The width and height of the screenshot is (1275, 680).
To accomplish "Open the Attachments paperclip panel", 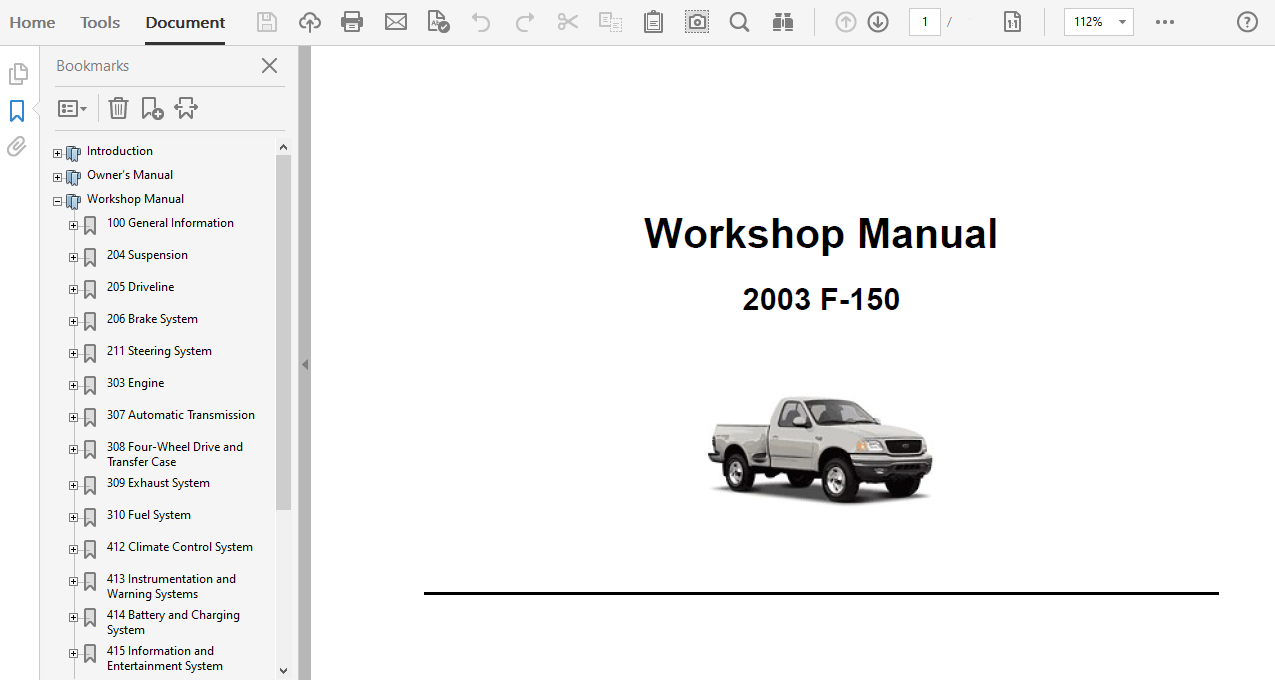I will [x=17, y=147].
